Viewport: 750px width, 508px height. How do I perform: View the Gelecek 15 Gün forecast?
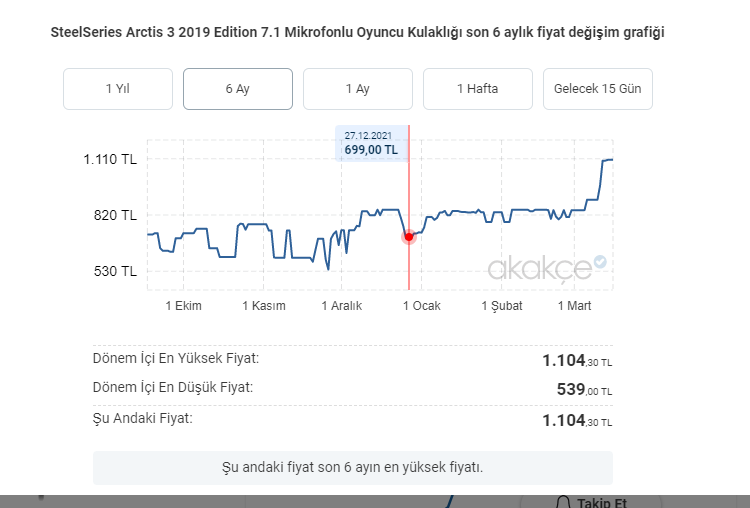pos(598,89)
